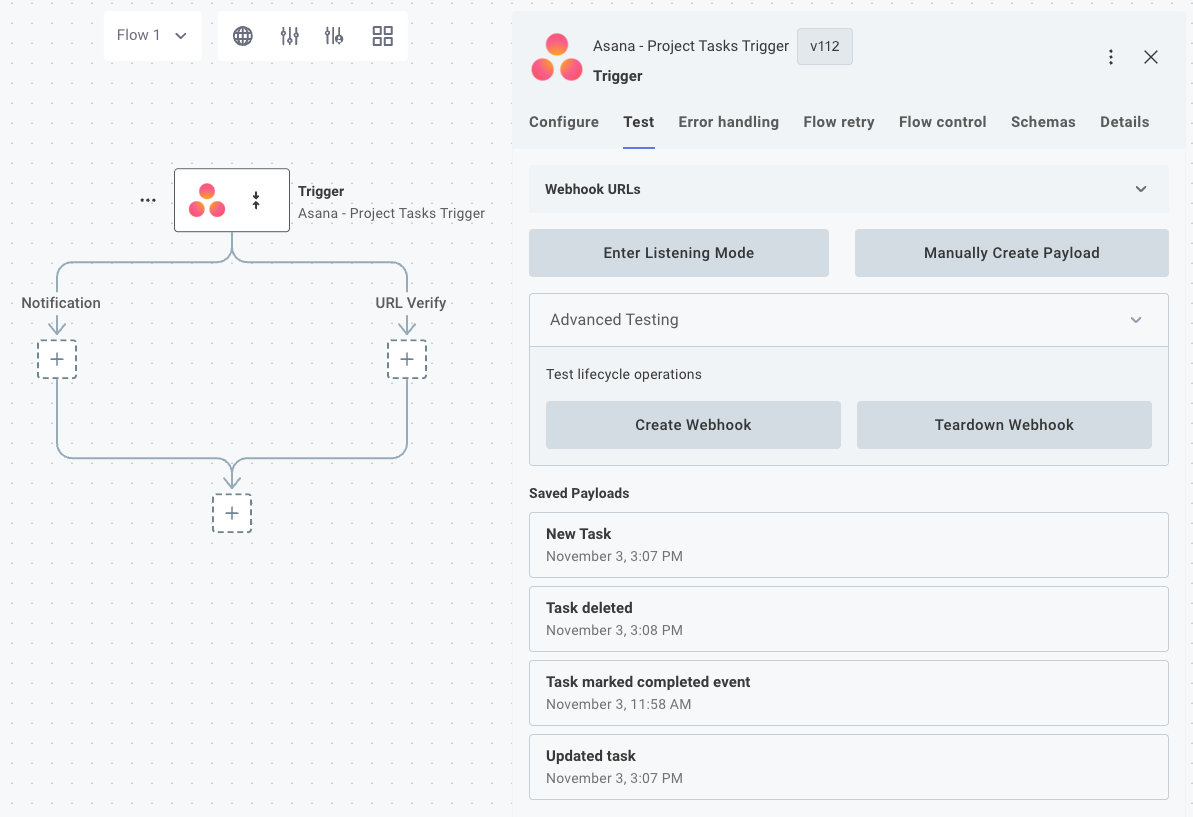This screenshot has height=817, width=1193.
Task: Collapse the Advanced Testing section
Action: pos(1136,320)
